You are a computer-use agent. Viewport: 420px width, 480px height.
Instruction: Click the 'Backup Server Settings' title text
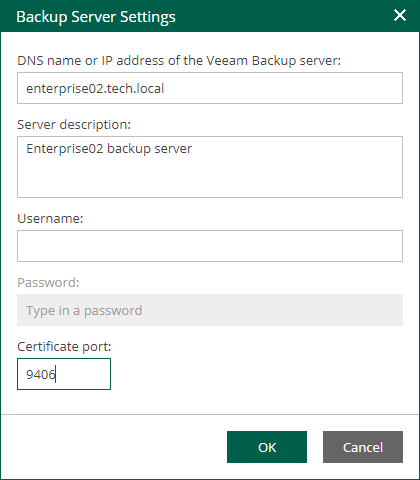coord(96,17)
